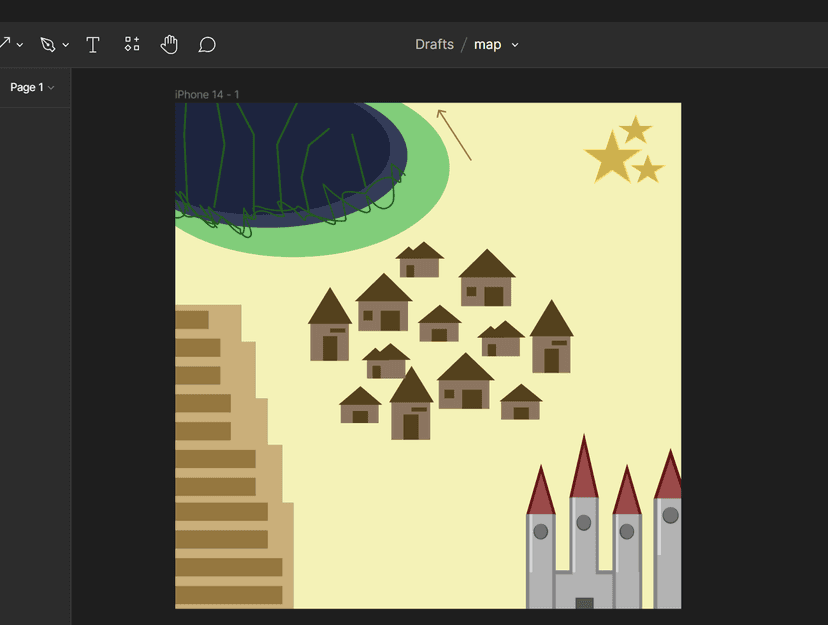Open the chevron menu beside map
This screenshot has width=828, height=625.
point(515,45)
